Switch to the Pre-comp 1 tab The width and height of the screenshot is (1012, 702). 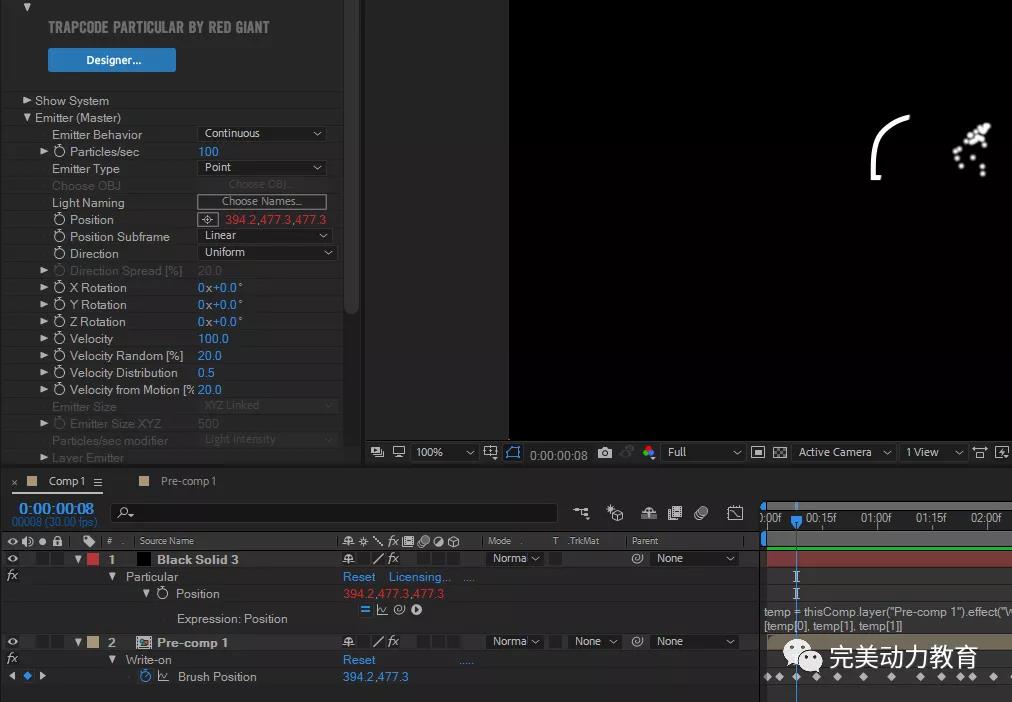(188, 481)
